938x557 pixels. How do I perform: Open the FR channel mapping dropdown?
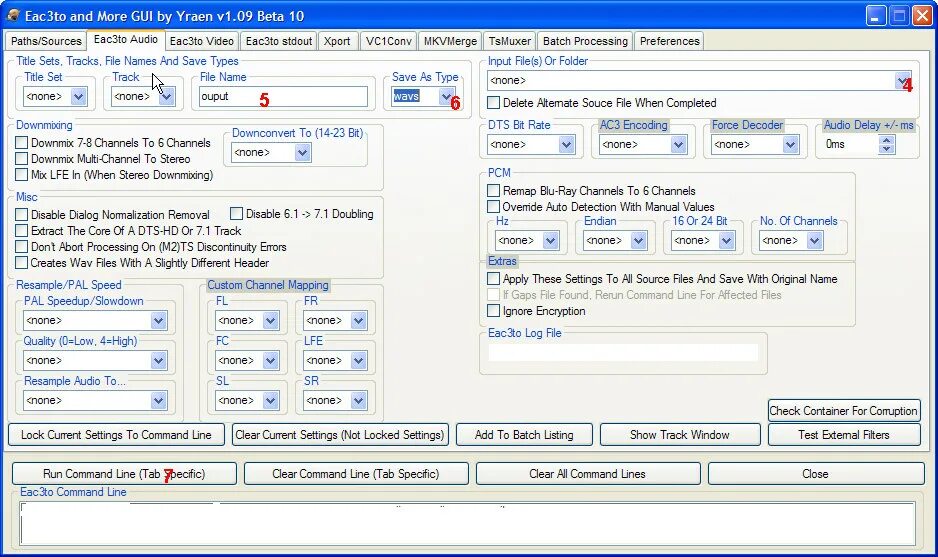(358, 321)
